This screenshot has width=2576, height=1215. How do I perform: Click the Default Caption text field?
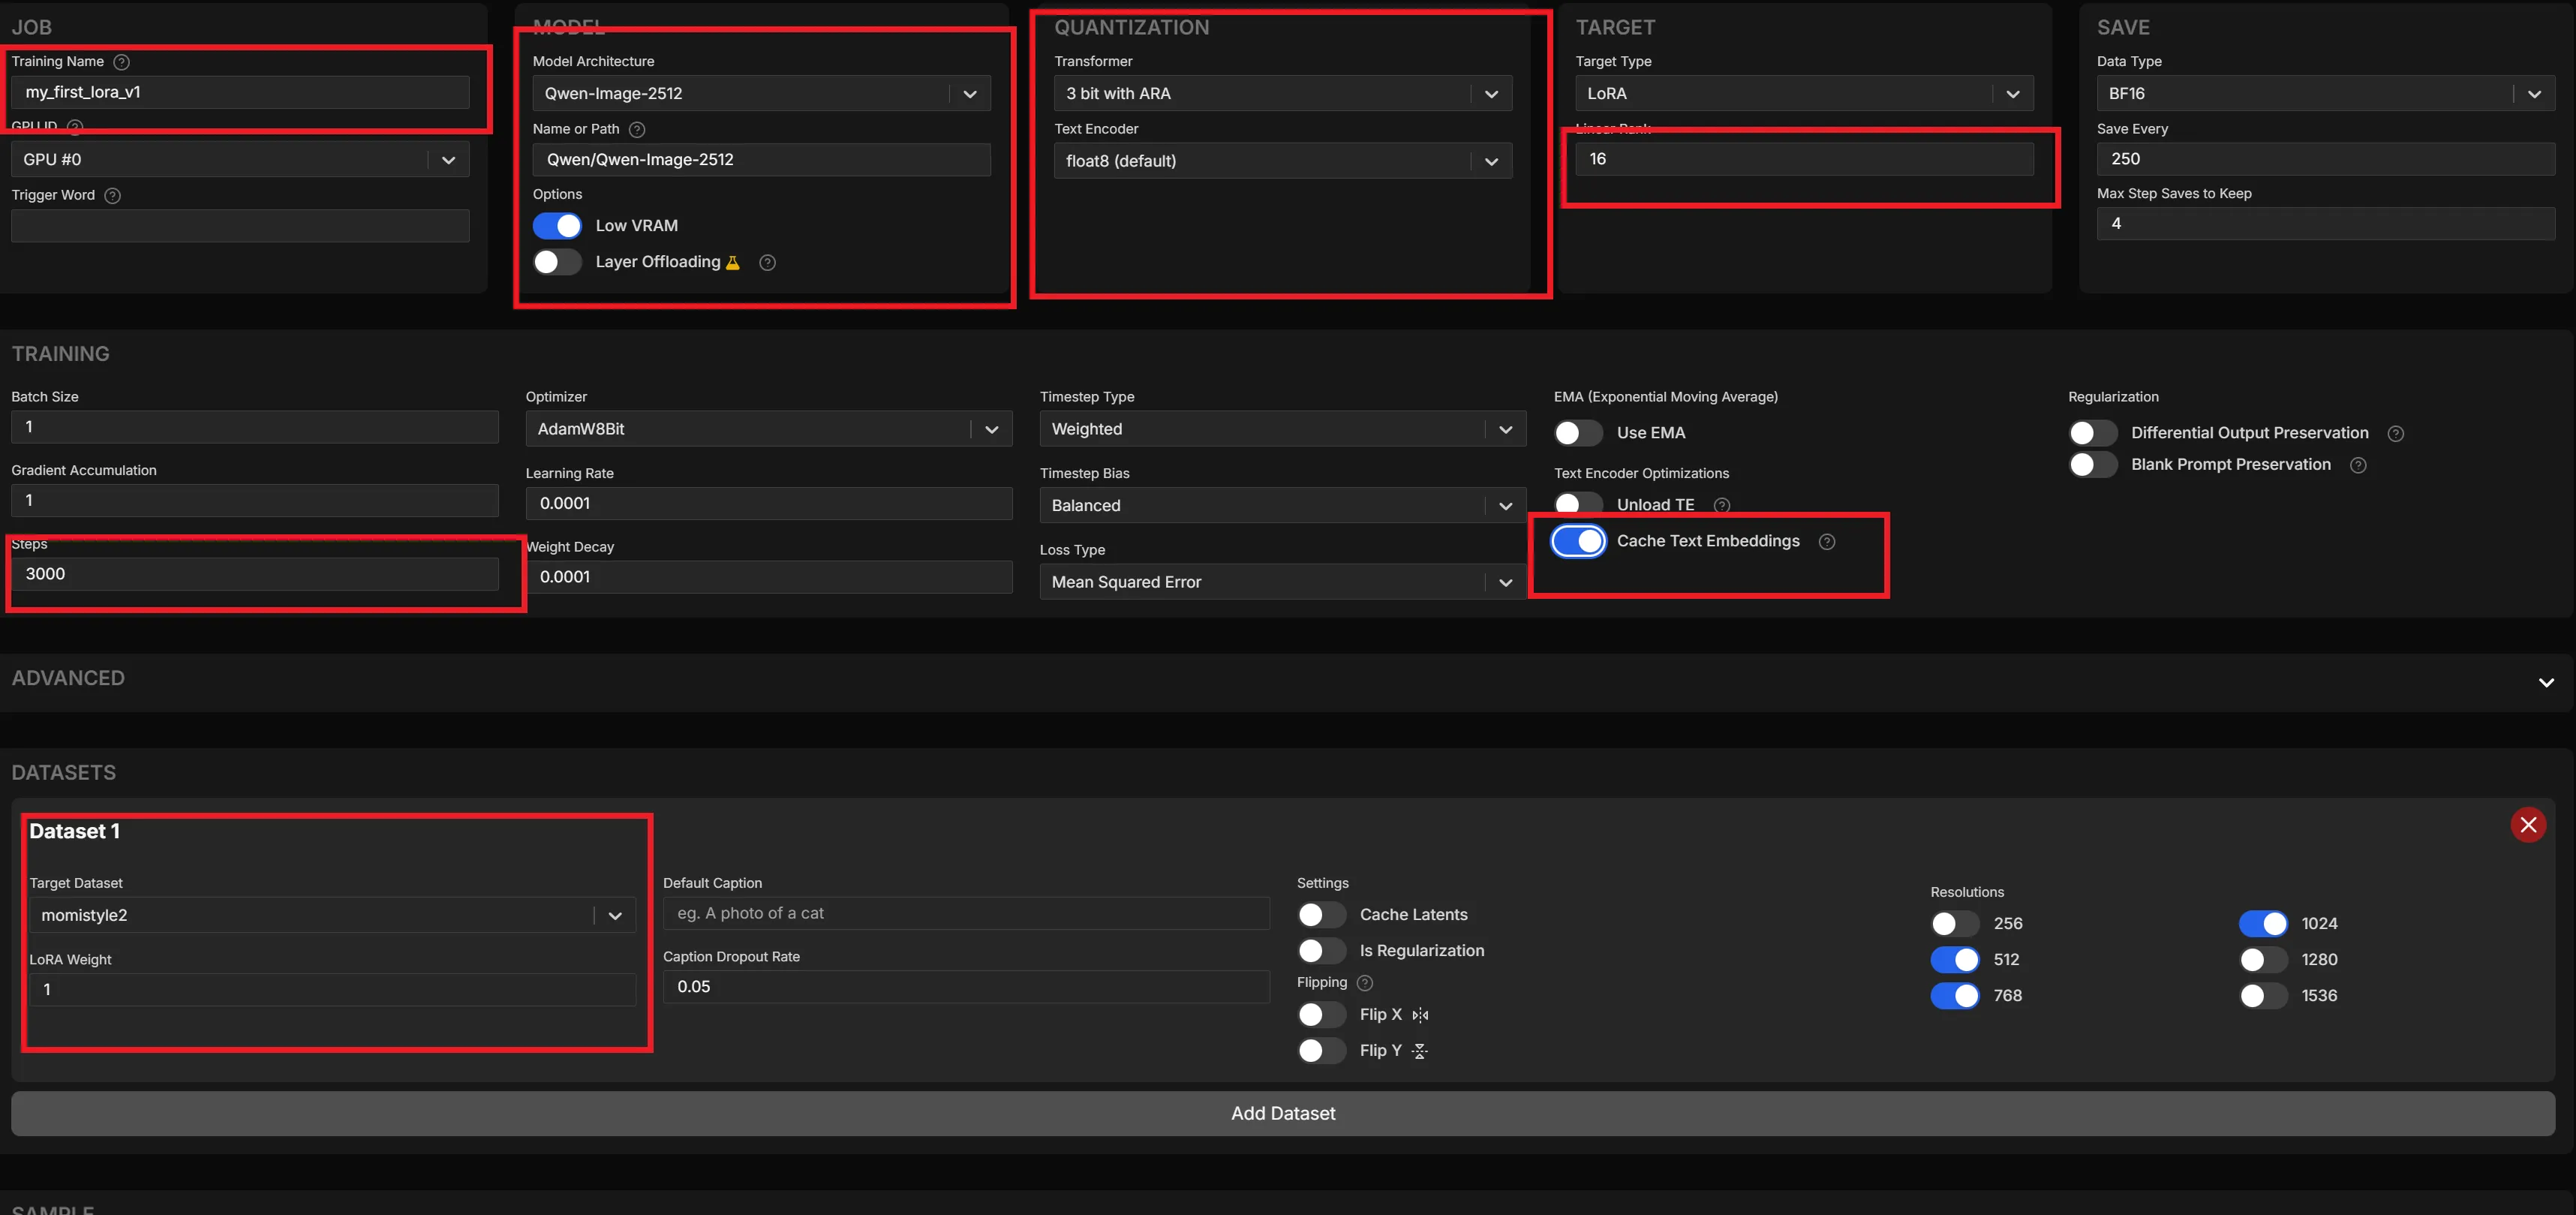click(966, 913)
